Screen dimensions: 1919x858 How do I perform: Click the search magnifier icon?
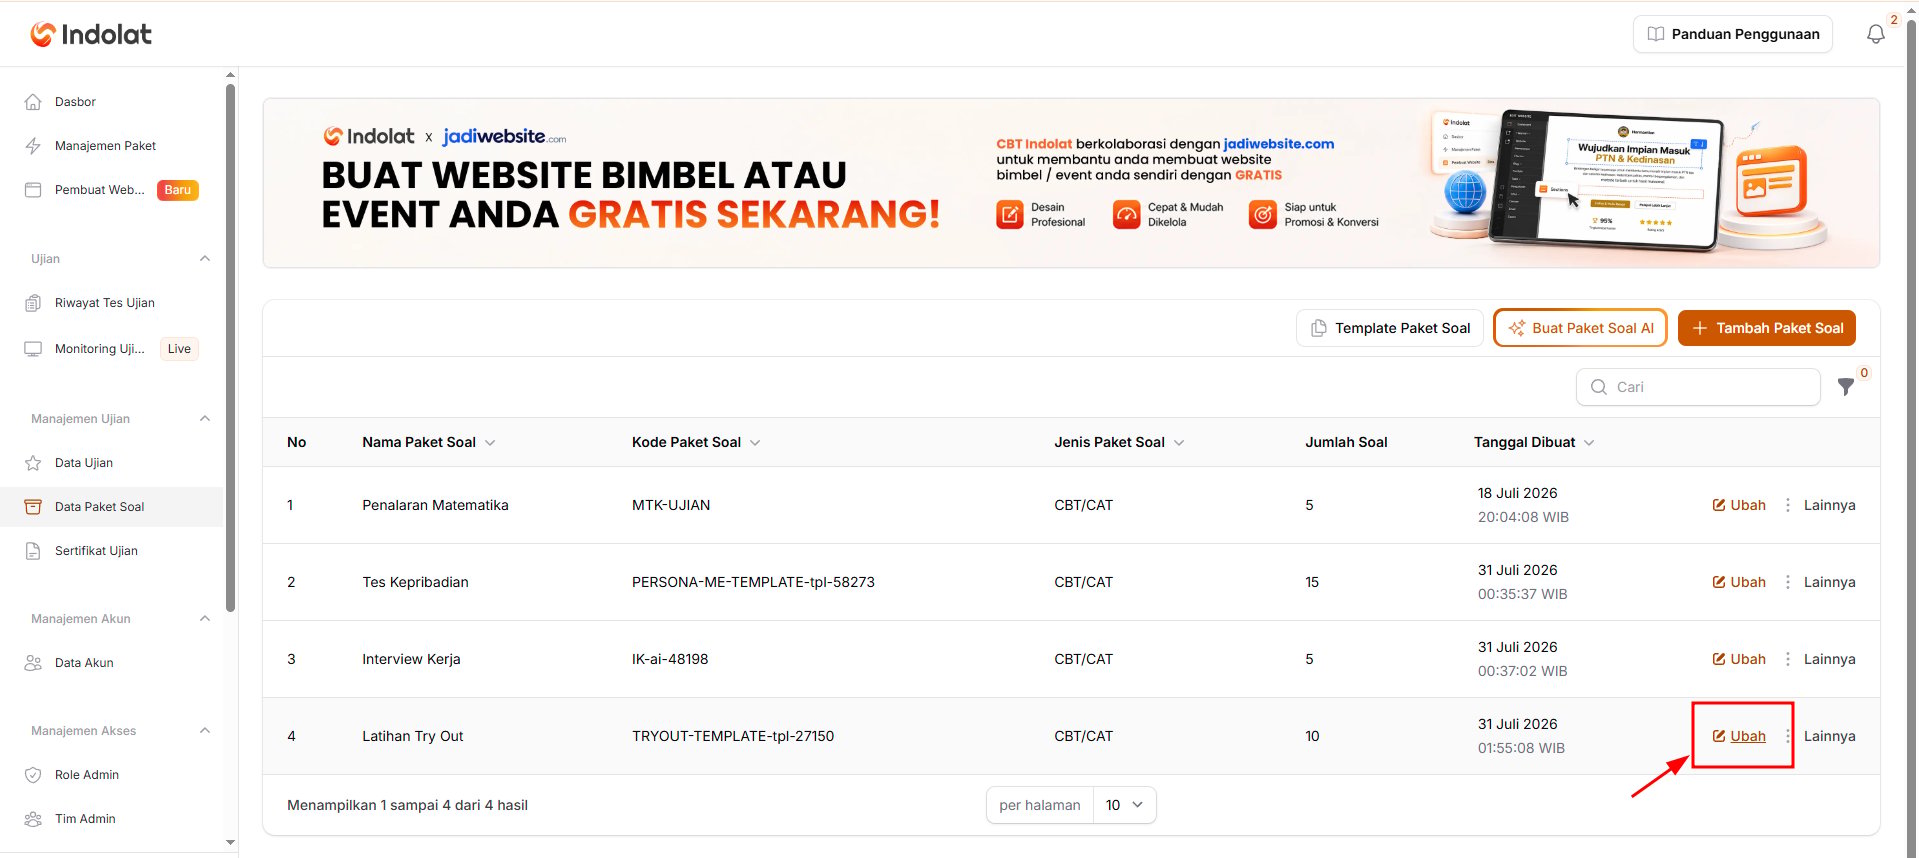tap(1599, 387)
